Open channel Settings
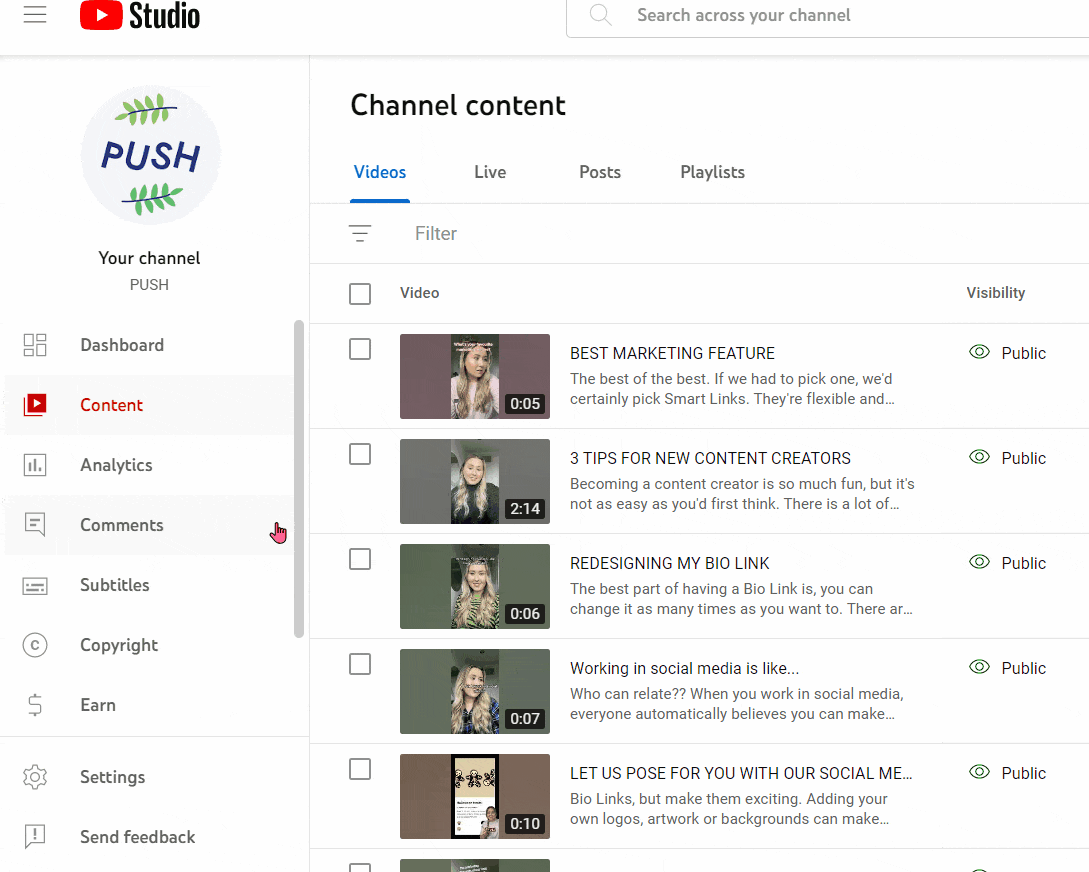The image size is (1089, 872). click(112, 777)
